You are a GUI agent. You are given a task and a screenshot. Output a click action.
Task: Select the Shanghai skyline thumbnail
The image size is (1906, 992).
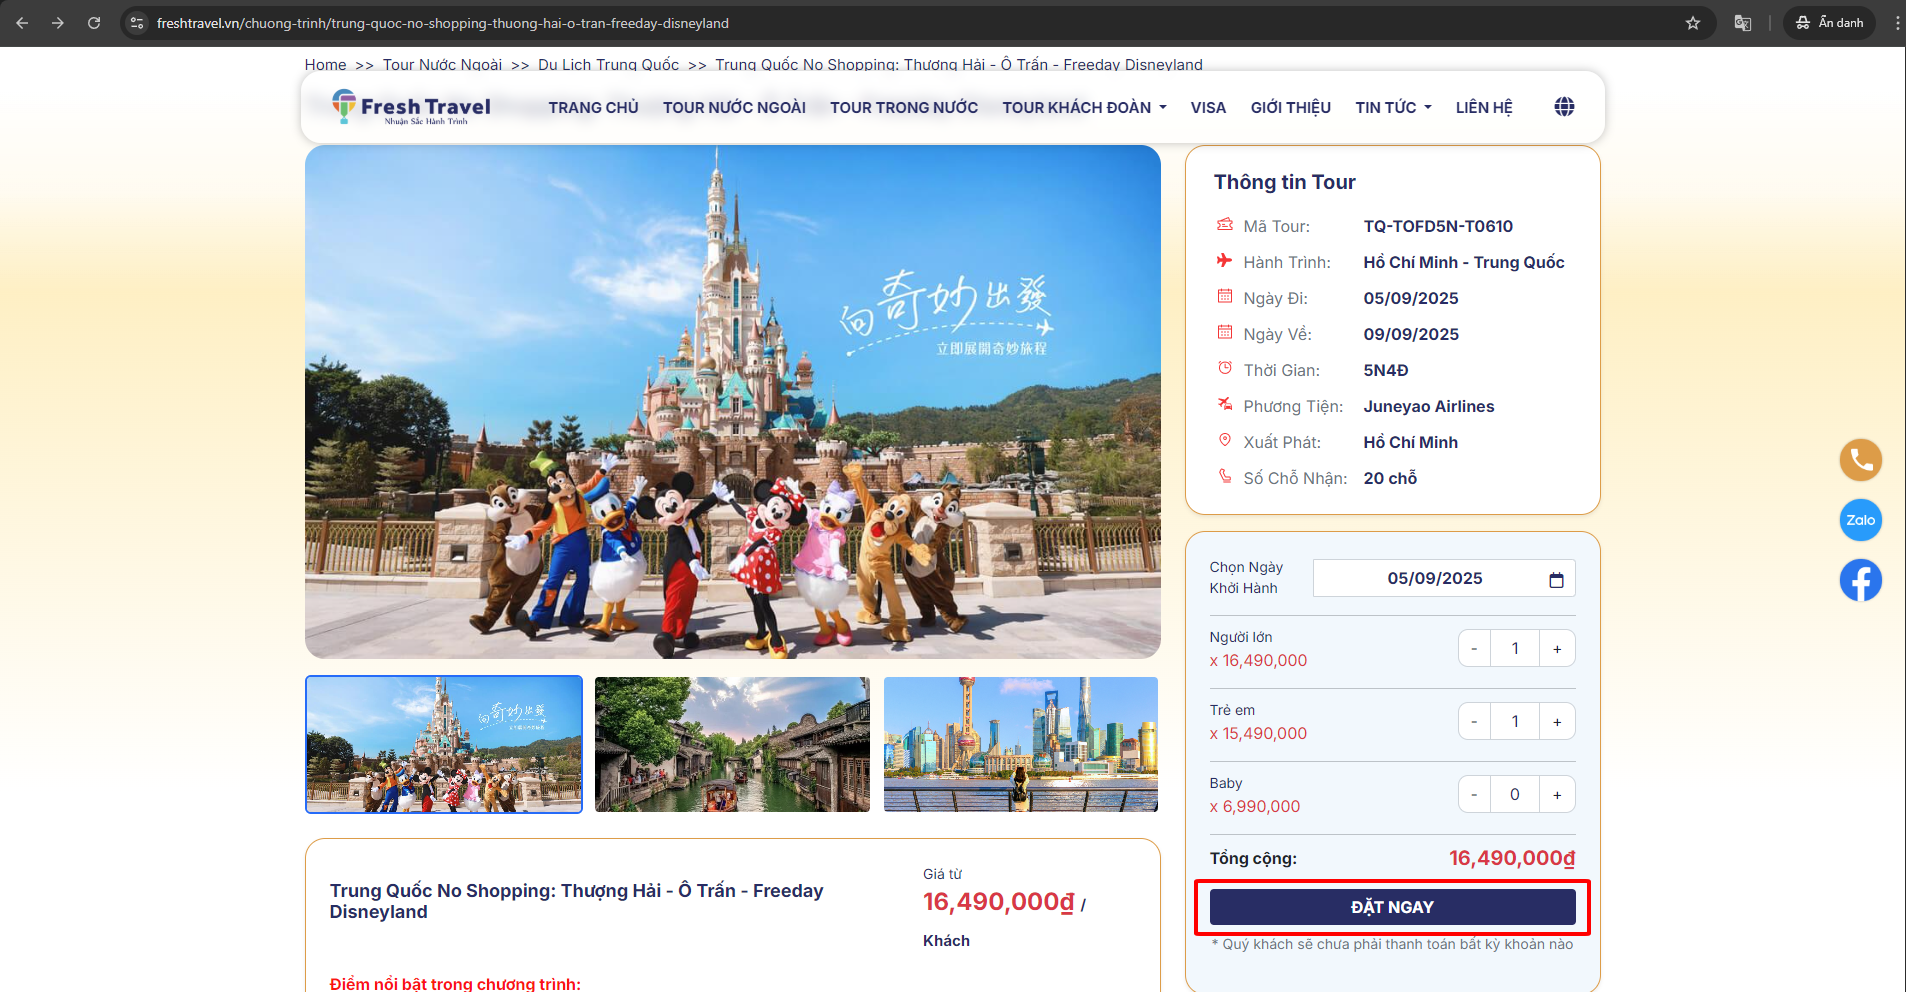pos(1021,744)
